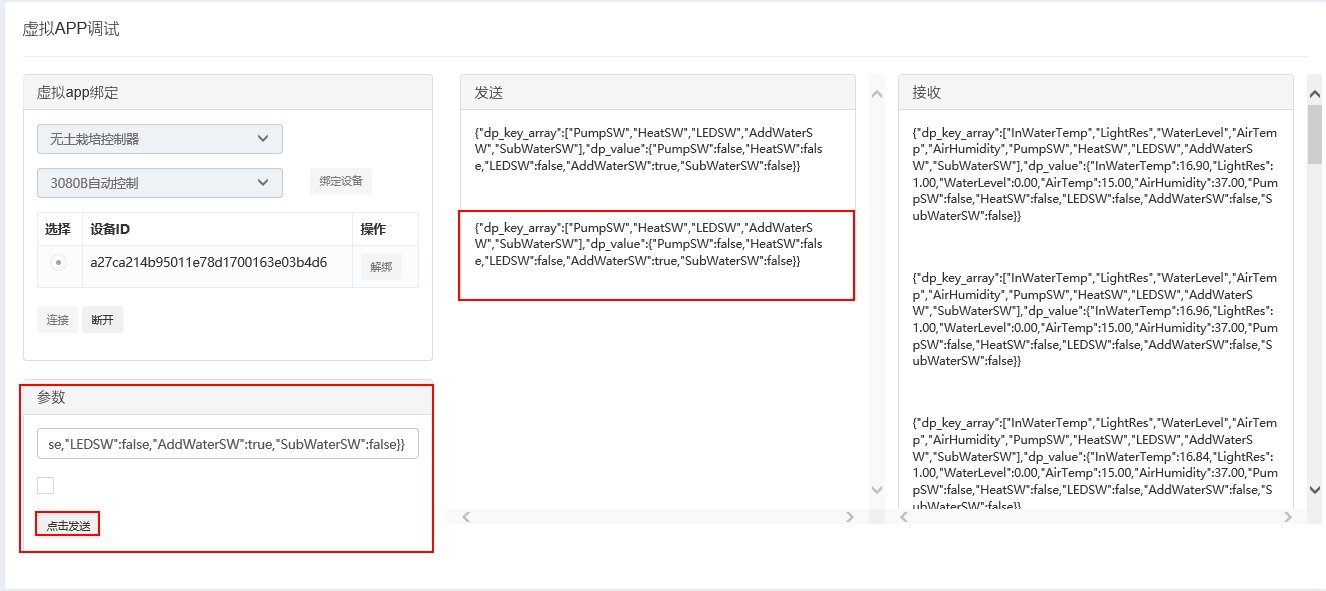
Task: Click down scroll arrow of 发送 panel
Action: [877, 489]
